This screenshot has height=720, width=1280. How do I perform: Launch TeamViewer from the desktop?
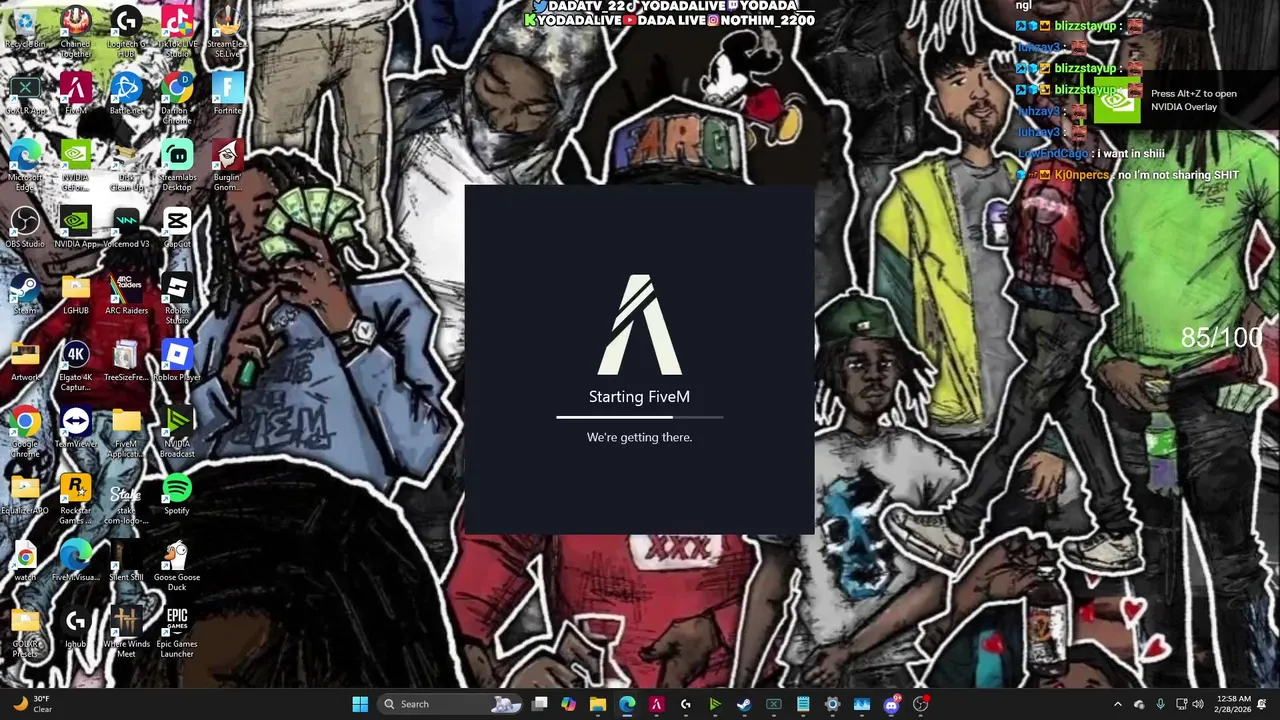(76, 428)
